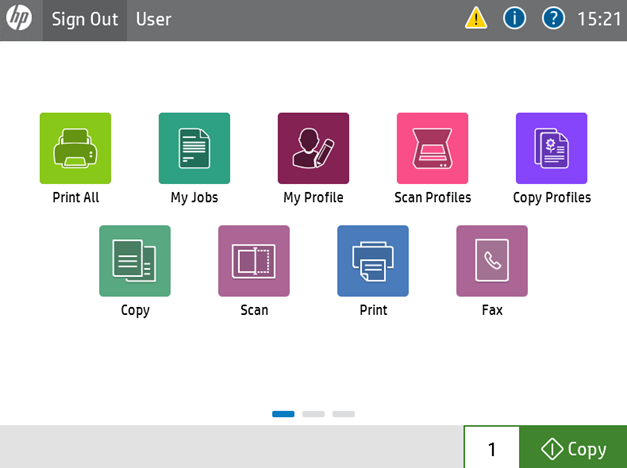Open the Fax app tile
627x468 pixels.
click(492, 261)
